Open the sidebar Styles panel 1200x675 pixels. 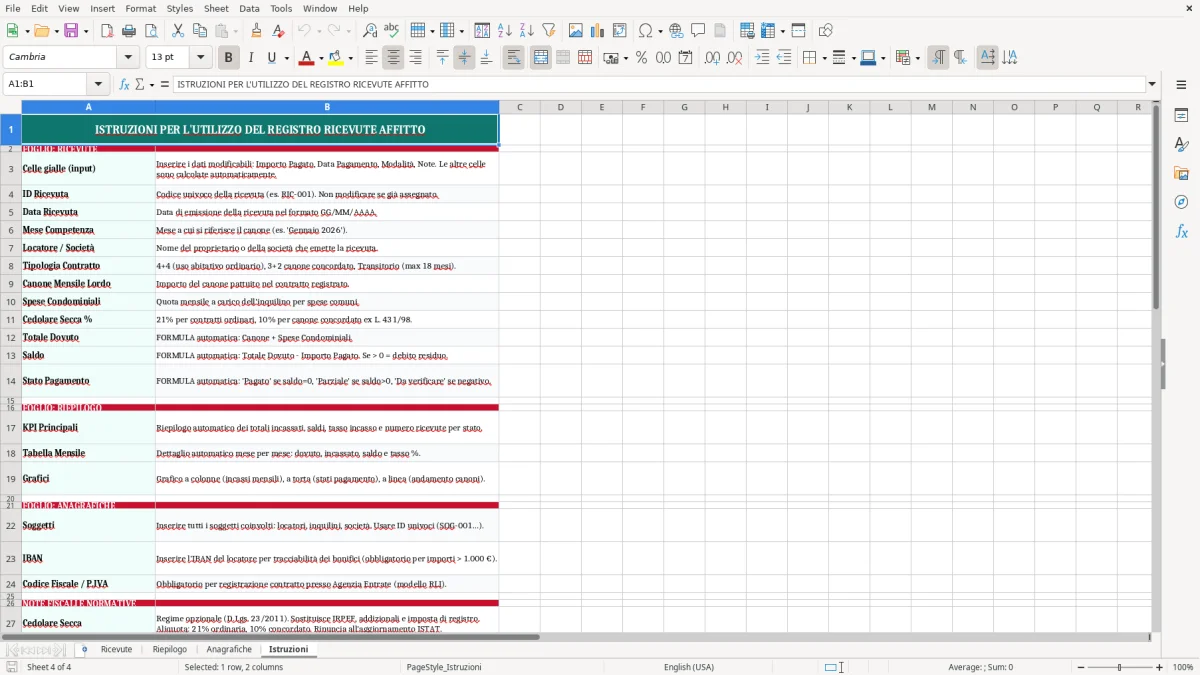pyautogui.click(x=1181, y=144)
